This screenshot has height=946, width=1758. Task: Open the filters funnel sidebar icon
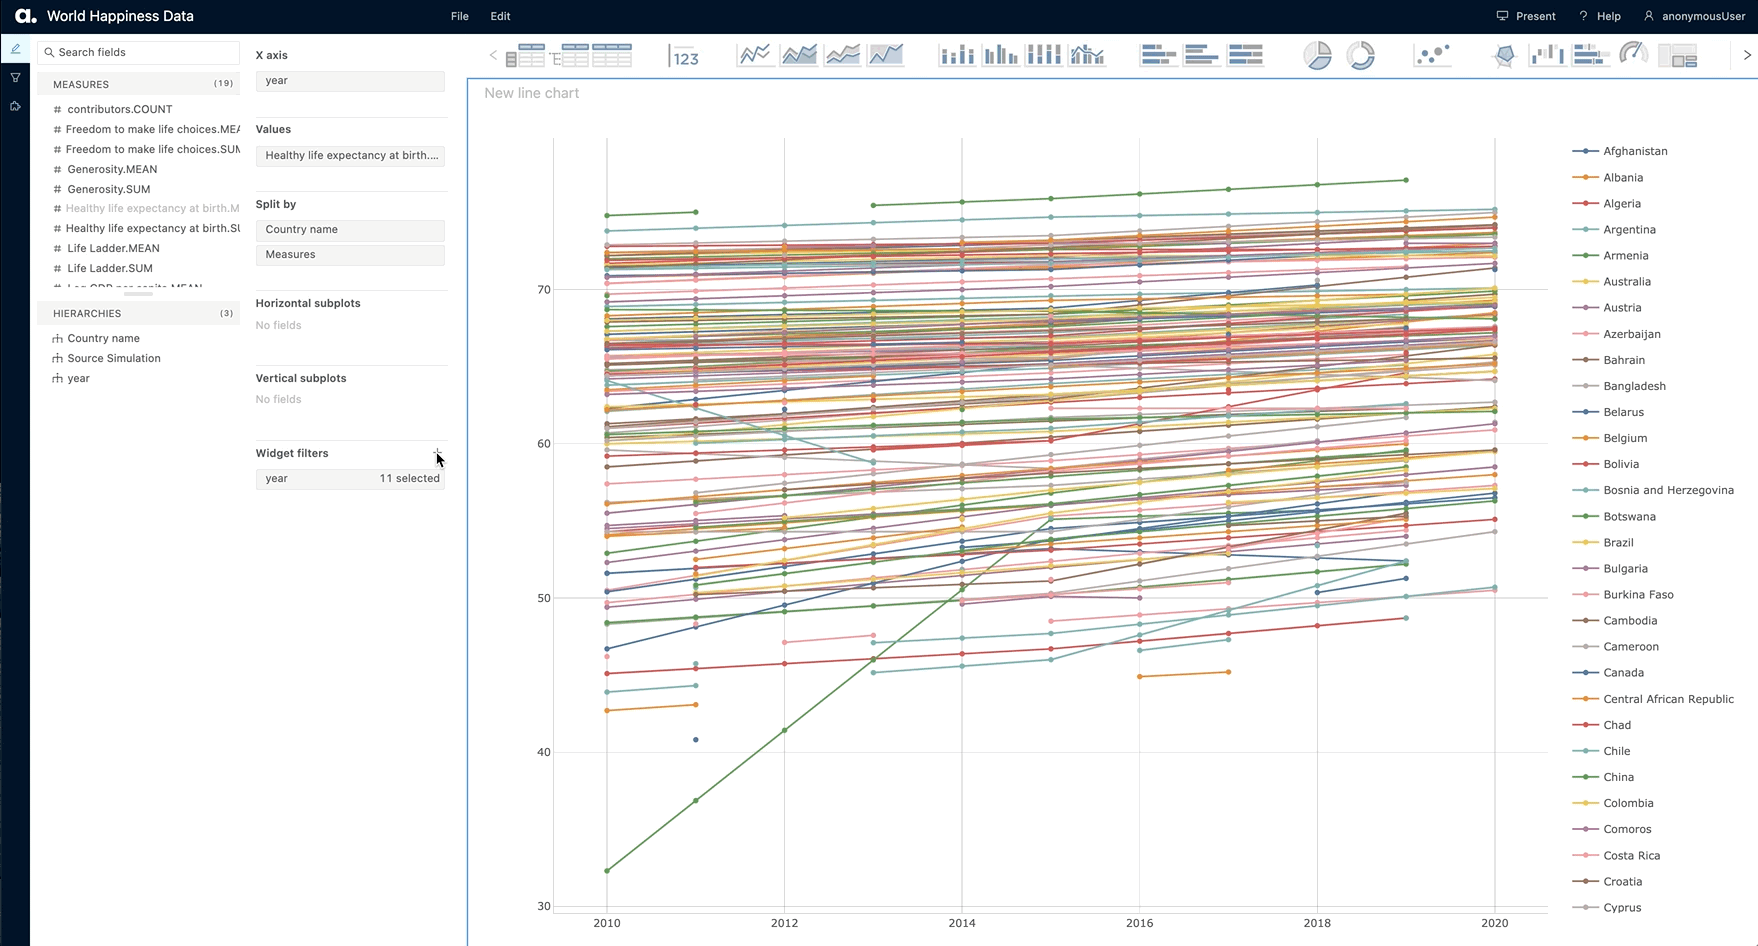coord(15,77)
